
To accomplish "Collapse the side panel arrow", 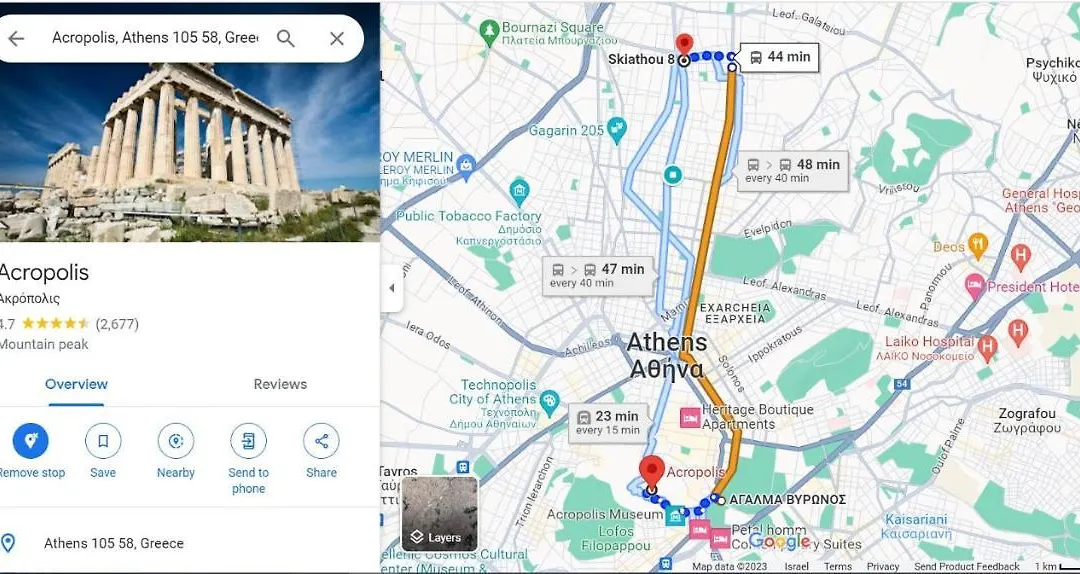I will [391, 288].
